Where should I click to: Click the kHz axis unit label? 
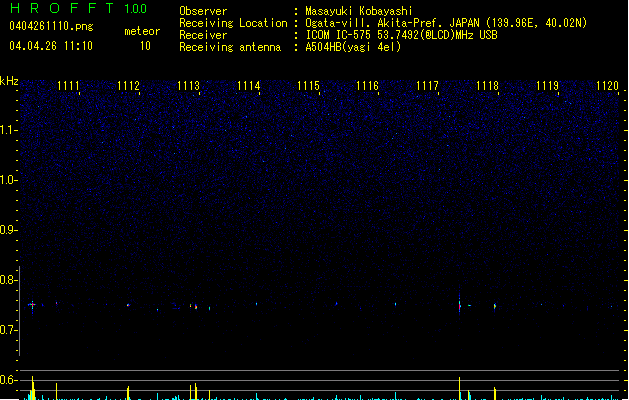pyautogui.click(x=9, y=81)
